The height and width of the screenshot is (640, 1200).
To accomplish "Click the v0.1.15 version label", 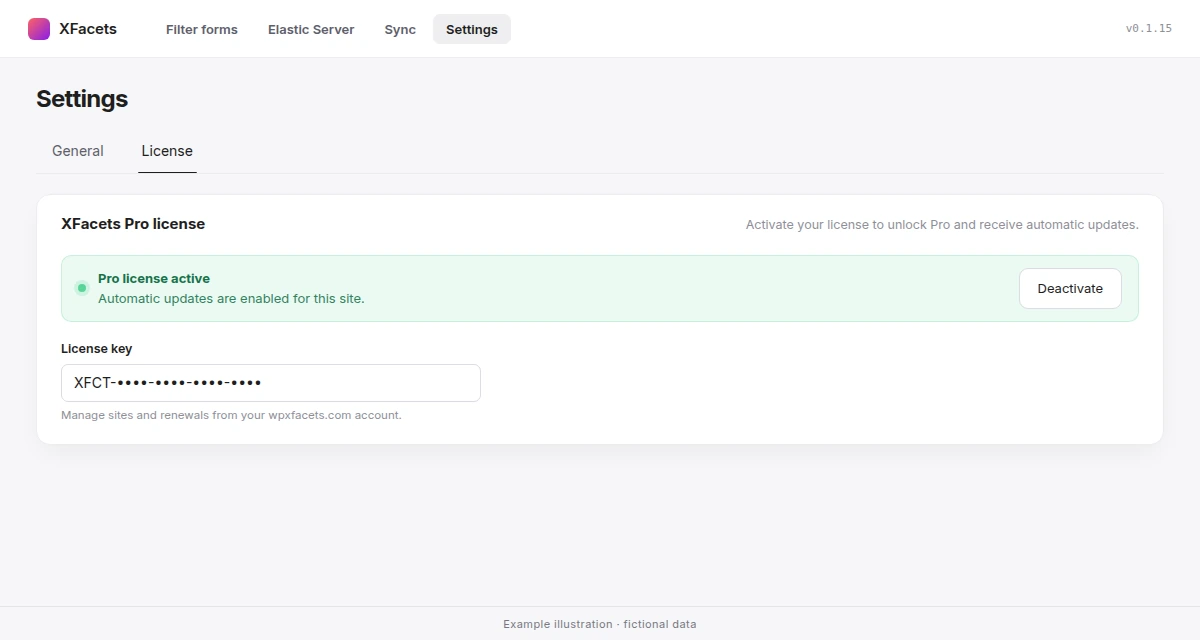I will (1149, 29).
